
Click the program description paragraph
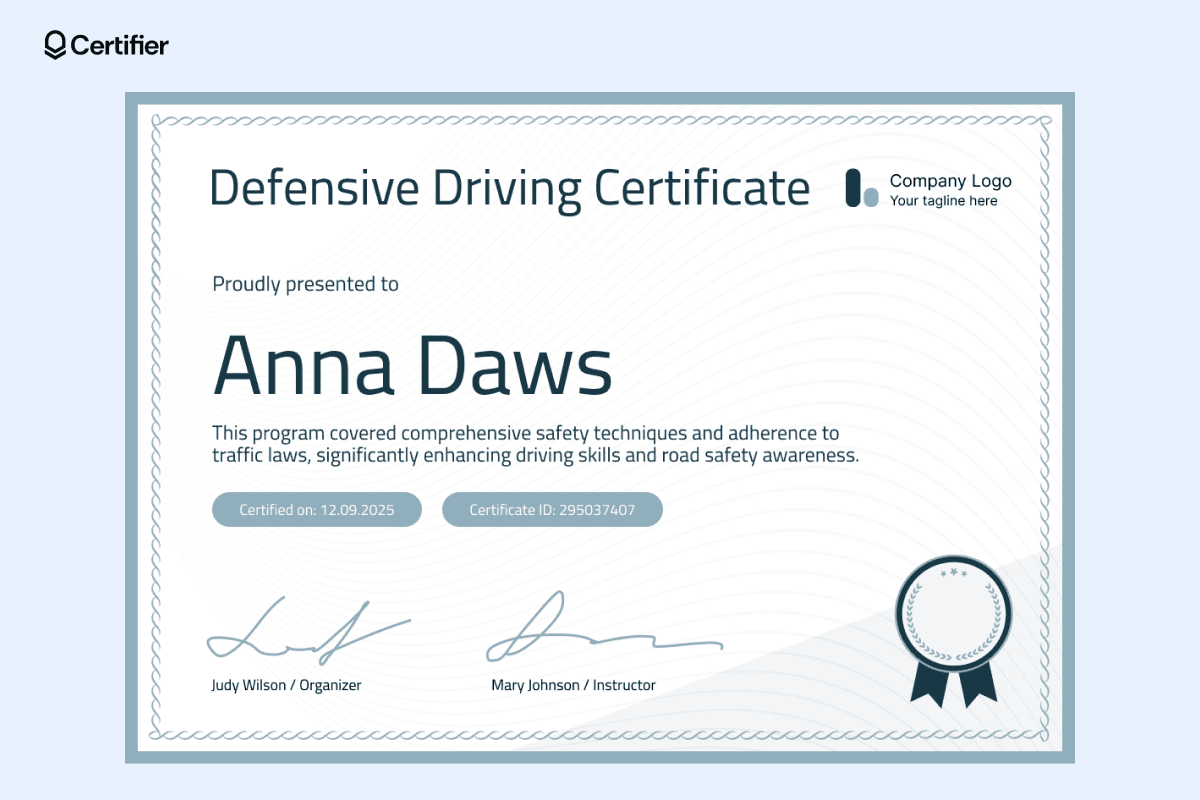pos(535,445)
